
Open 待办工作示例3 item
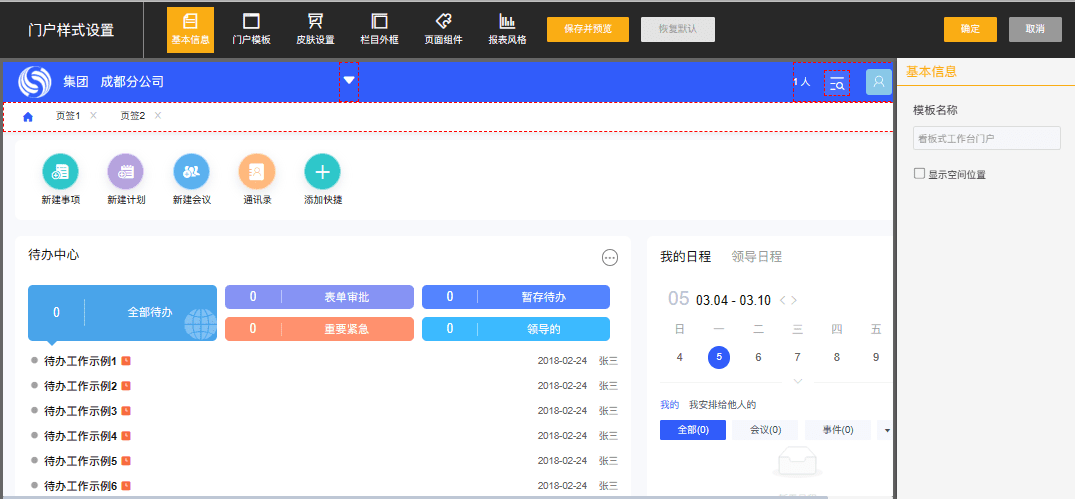[81, 411]
